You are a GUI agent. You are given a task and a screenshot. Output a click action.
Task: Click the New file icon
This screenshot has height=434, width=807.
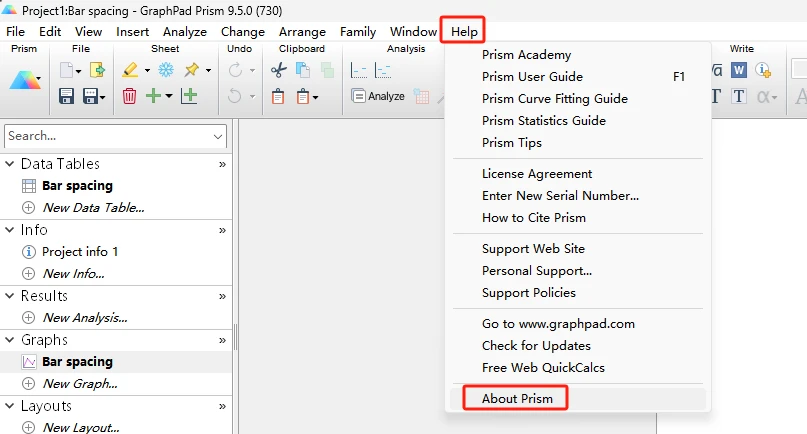66,70
